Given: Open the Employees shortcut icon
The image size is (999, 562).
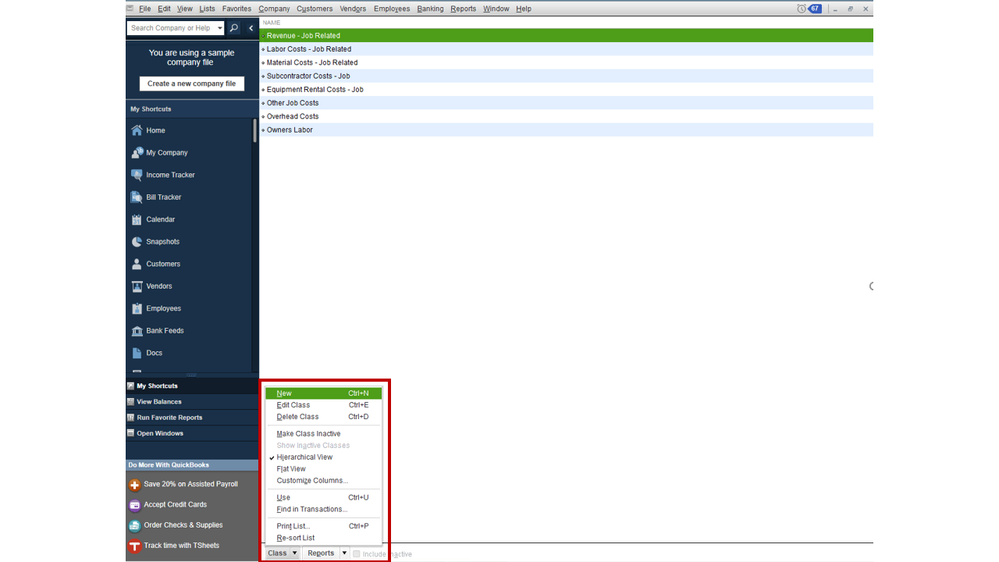Looking at the screenshot, I should click(137, 308).
